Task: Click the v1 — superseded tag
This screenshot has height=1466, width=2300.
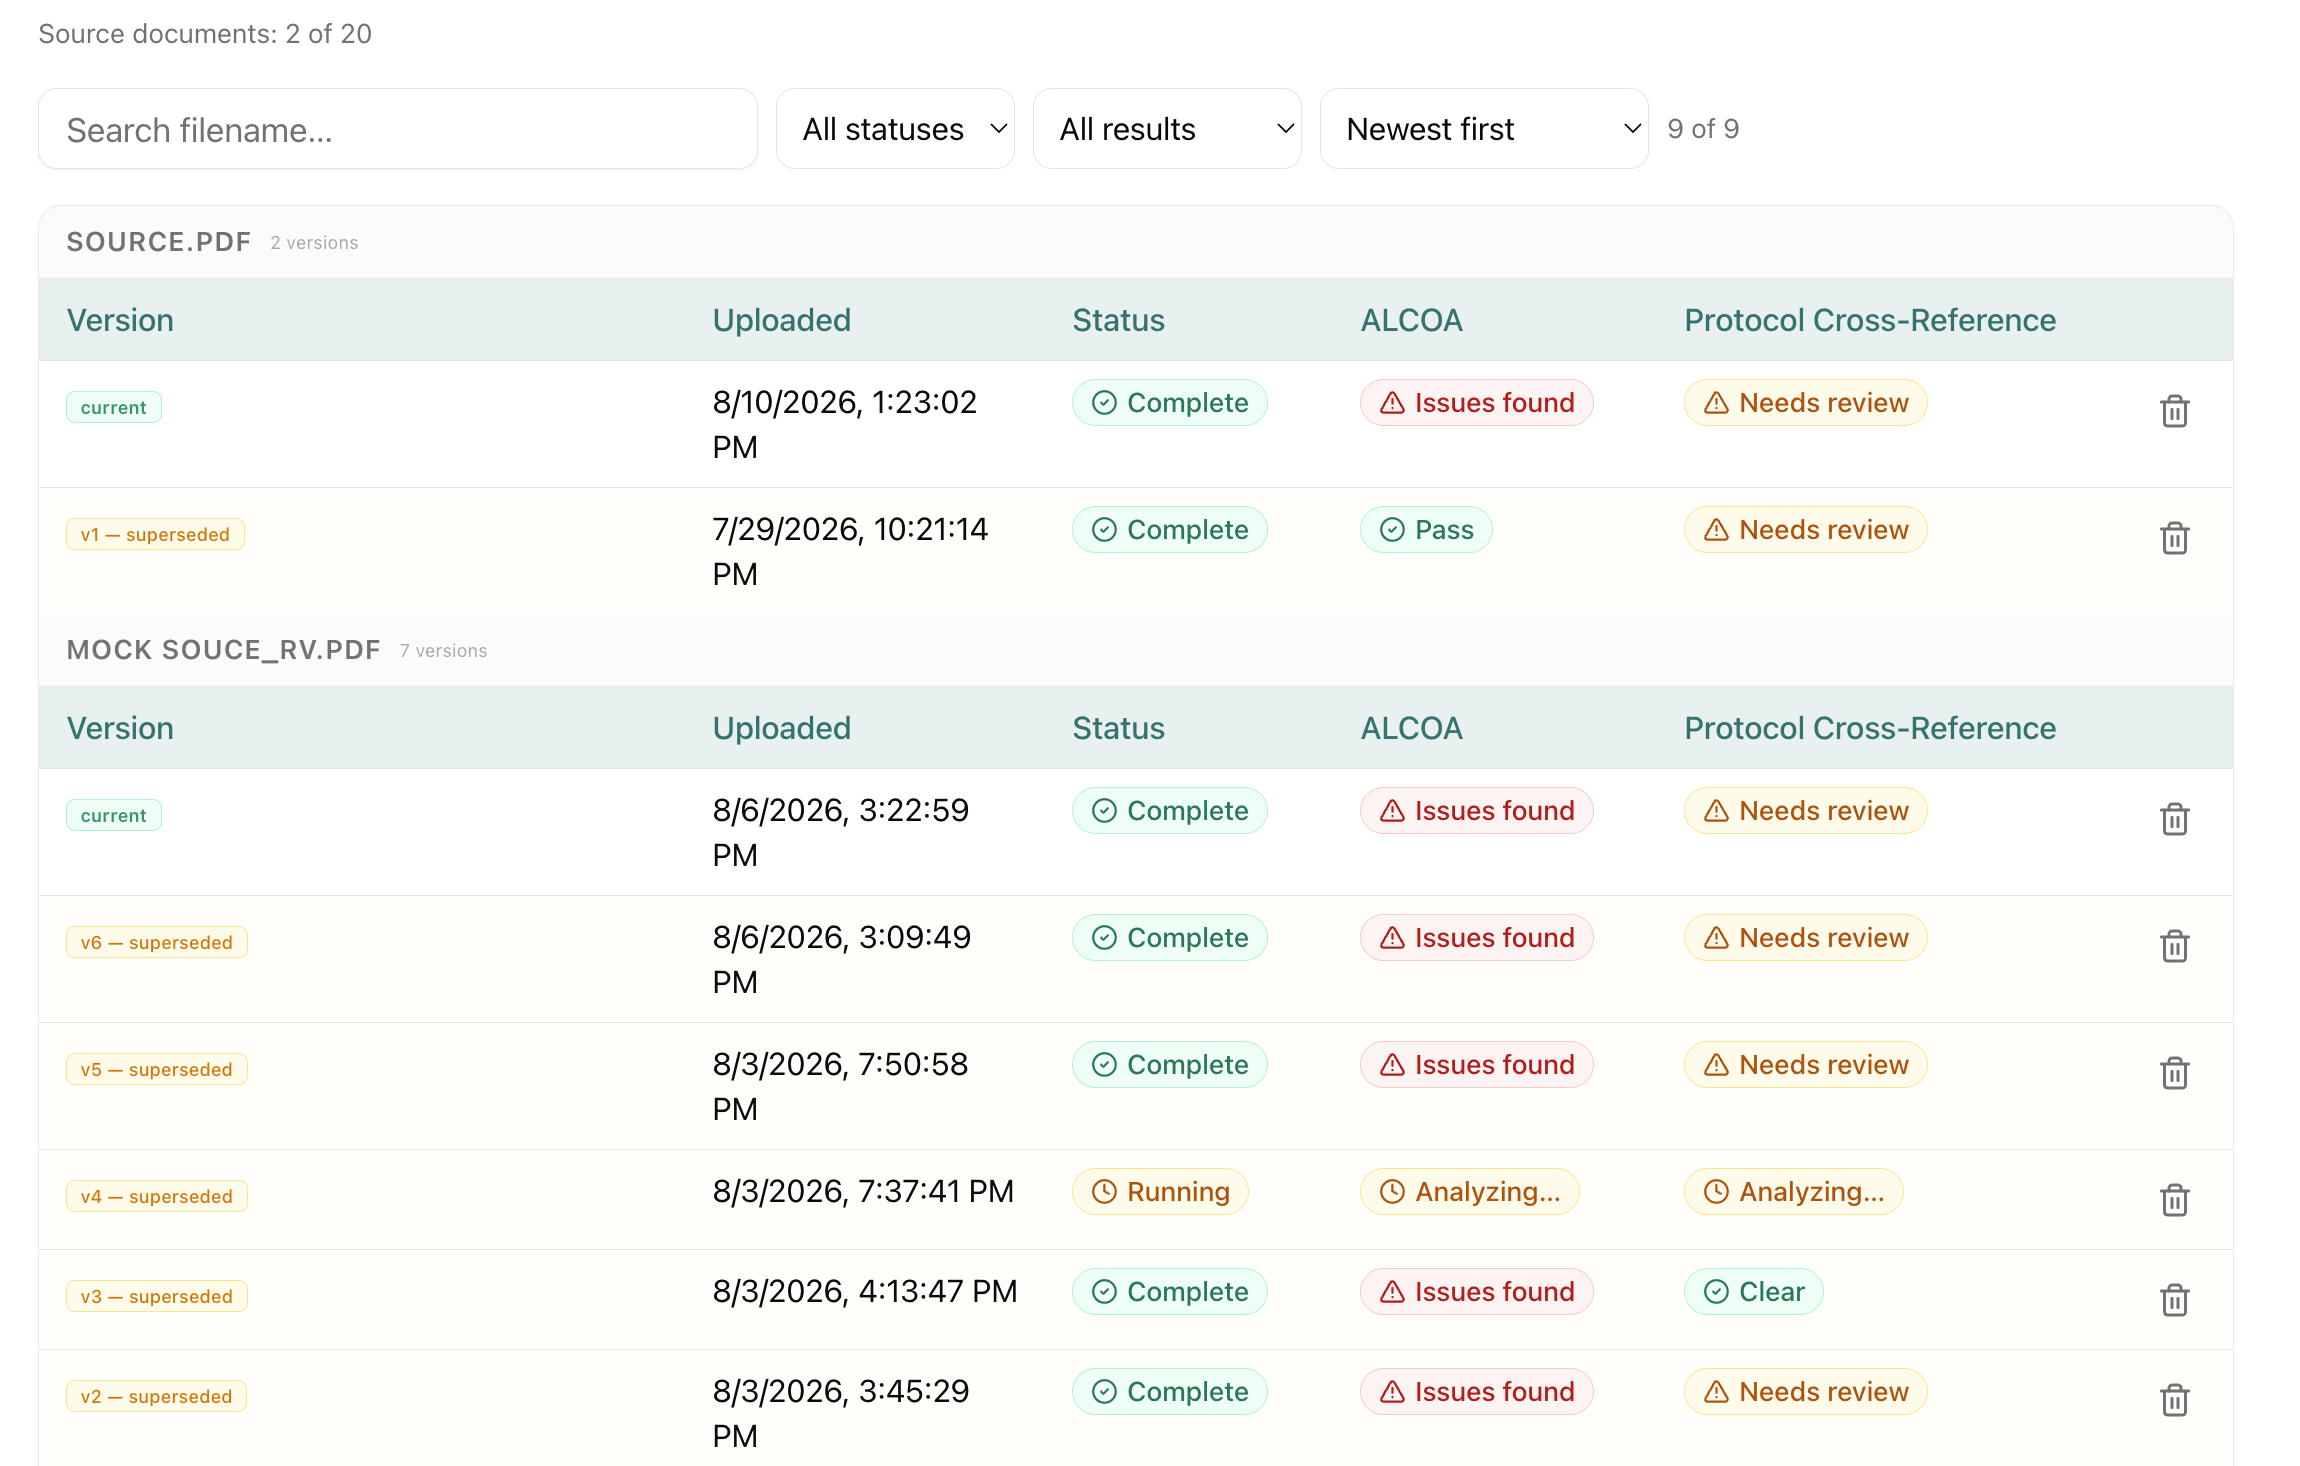Action: [155, 534]
